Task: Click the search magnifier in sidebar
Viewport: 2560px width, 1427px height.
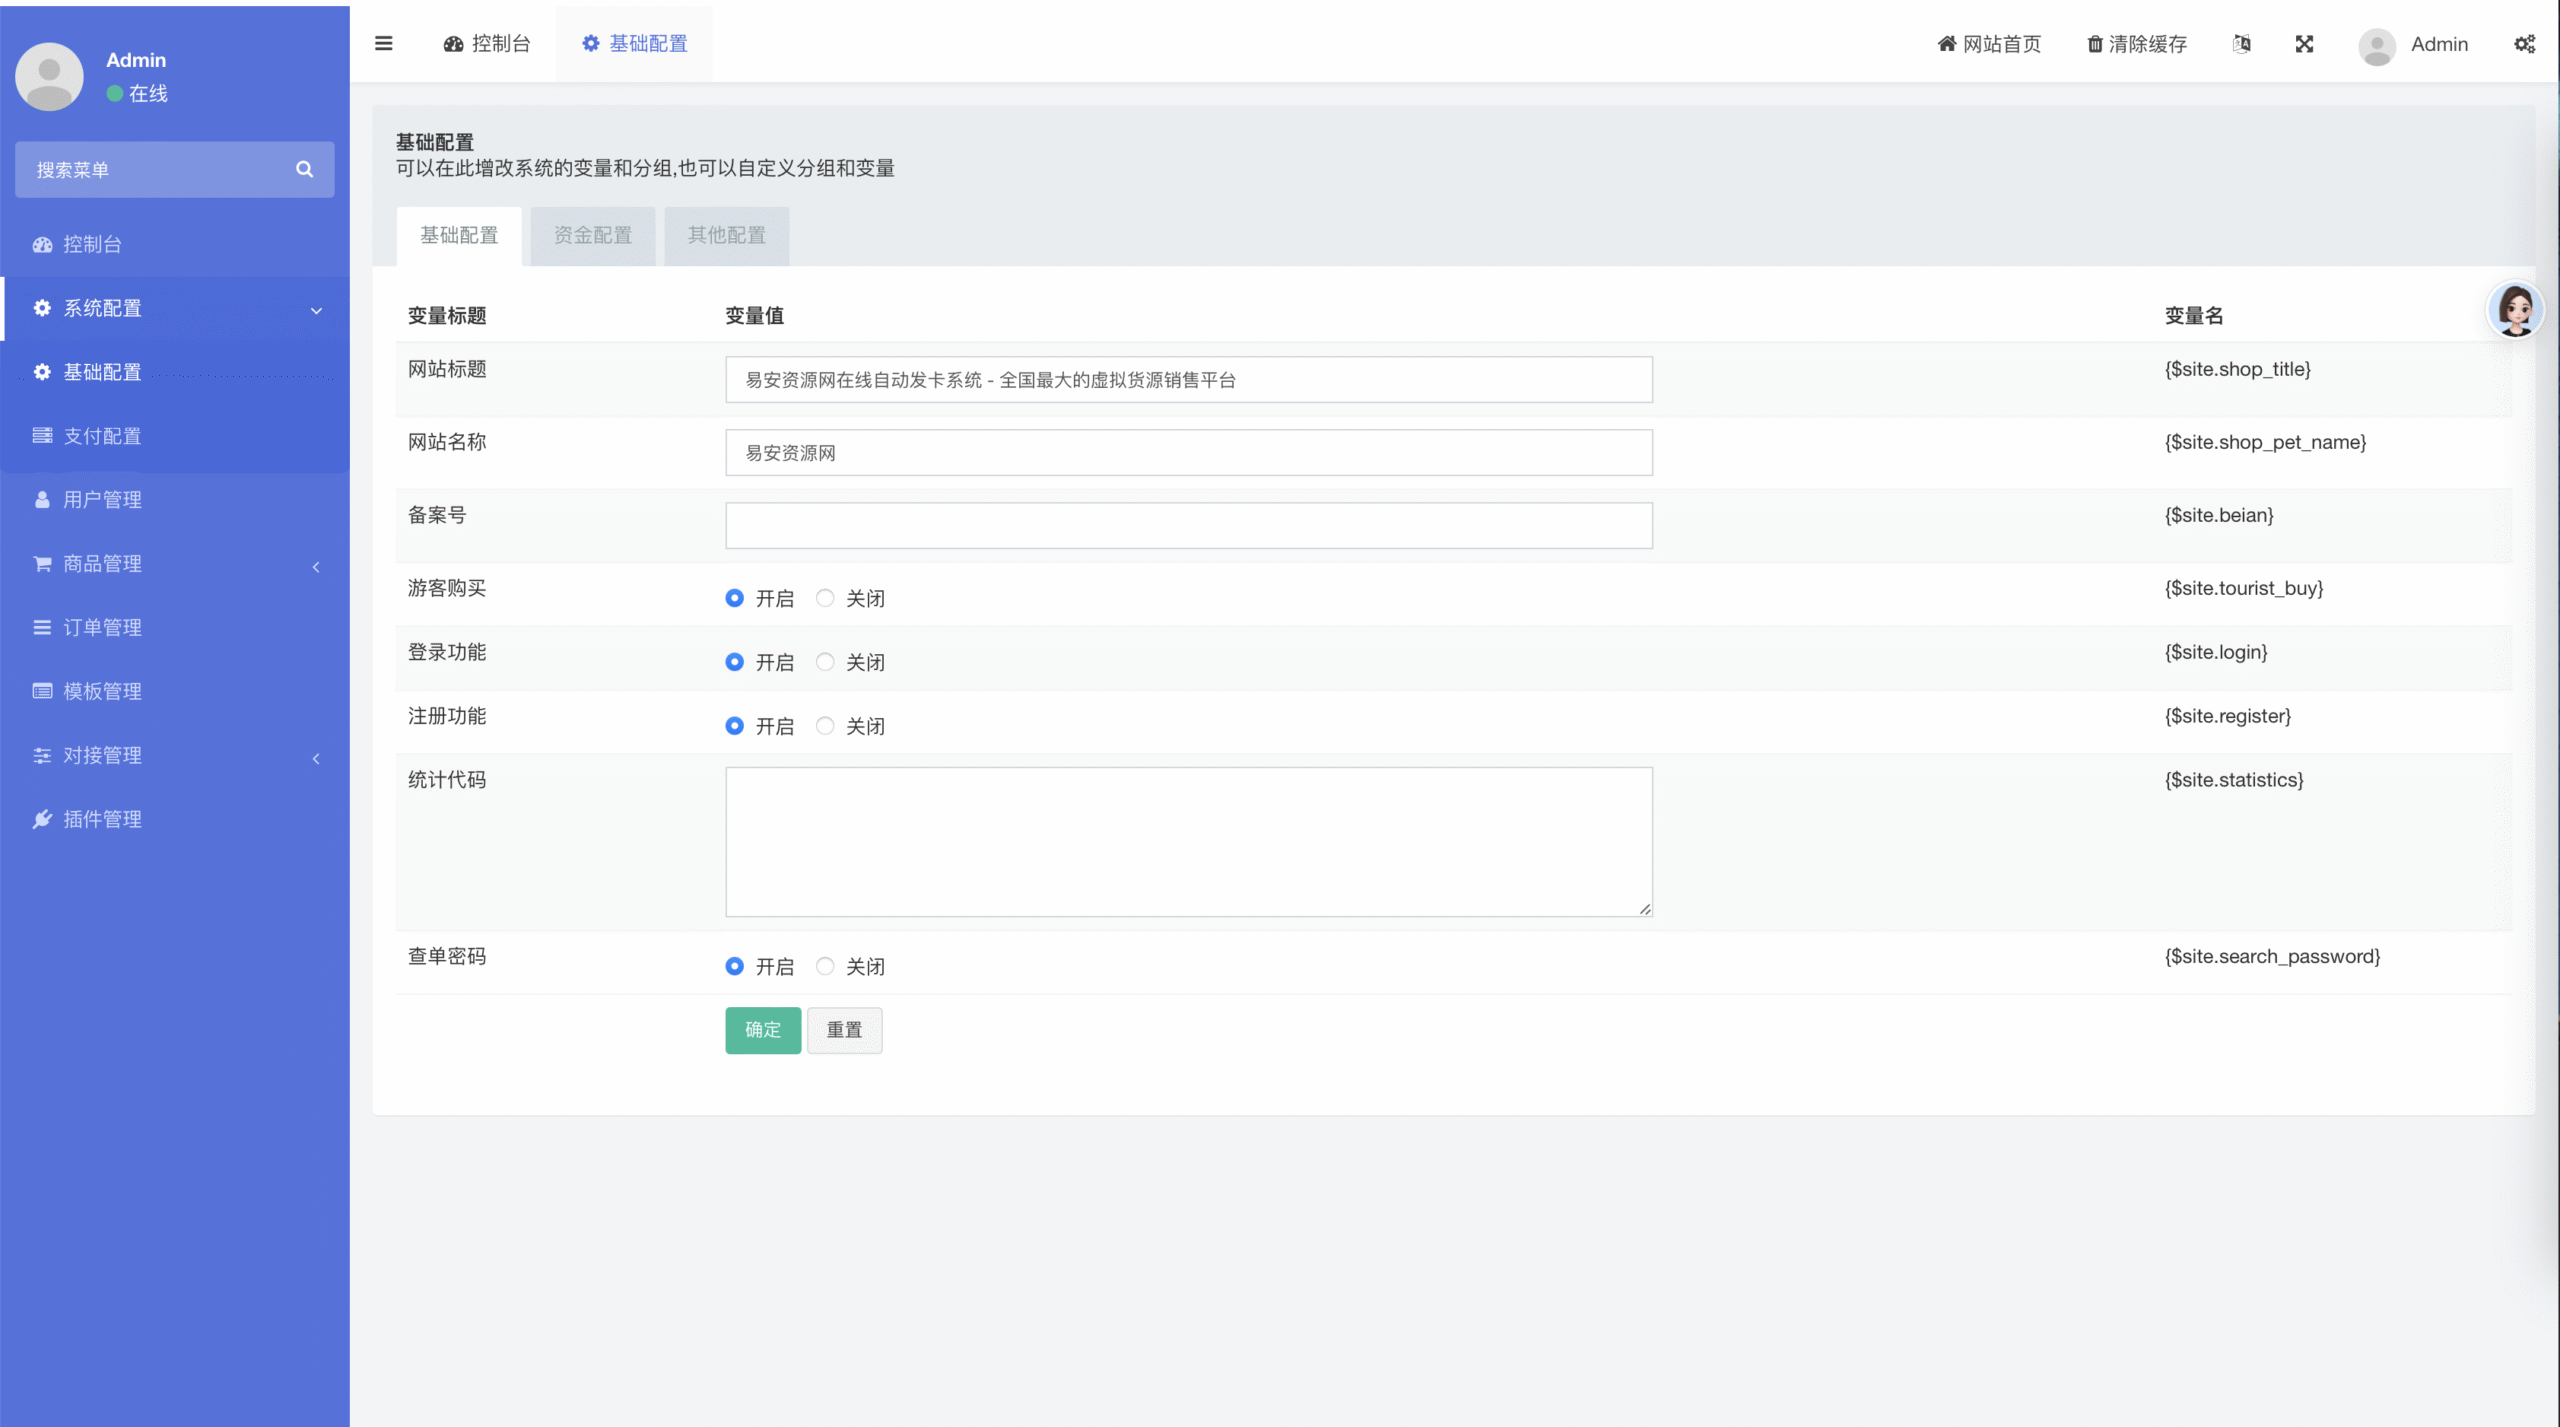Action: (x=304, y=169)
